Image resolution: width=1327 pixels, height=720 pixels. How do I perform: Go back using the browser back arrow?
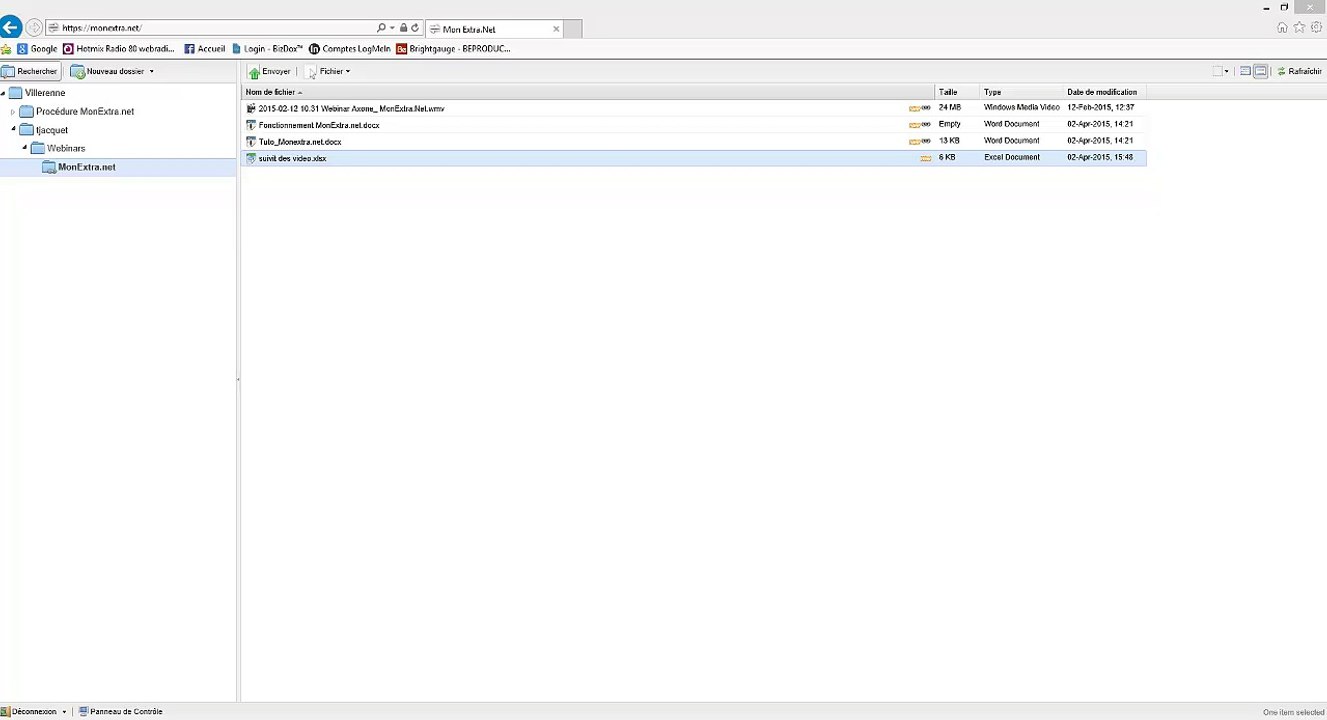tap(11, 28)
